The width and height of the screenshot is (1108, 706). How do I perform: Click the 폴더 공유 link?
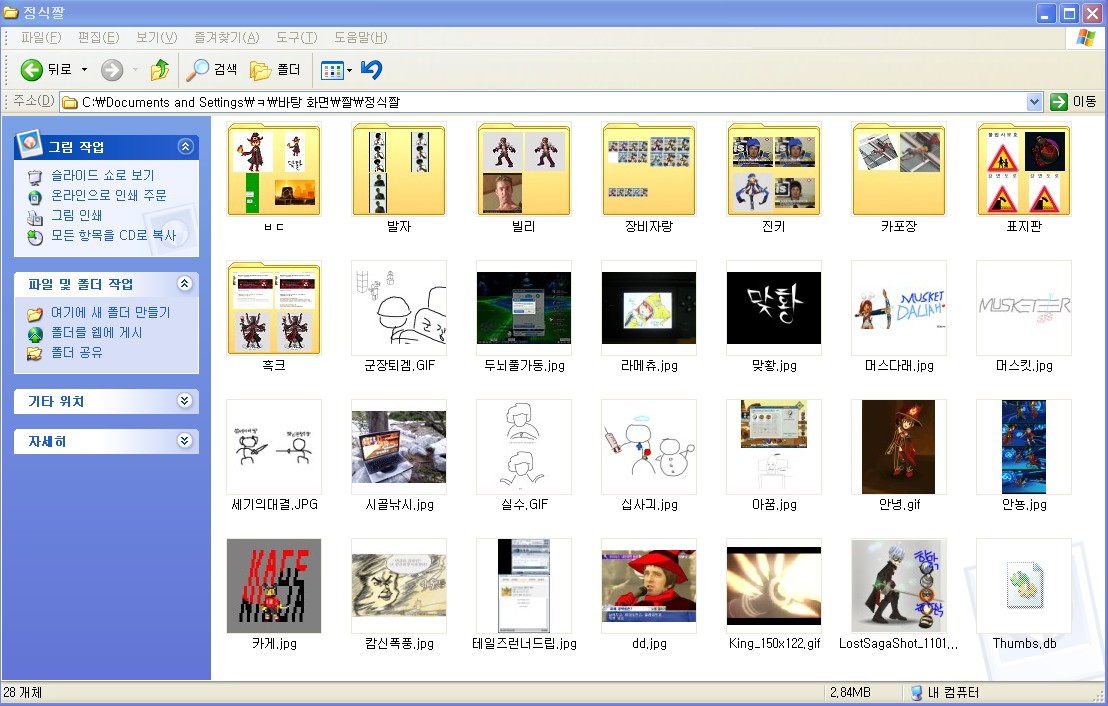tap(76, 352)
